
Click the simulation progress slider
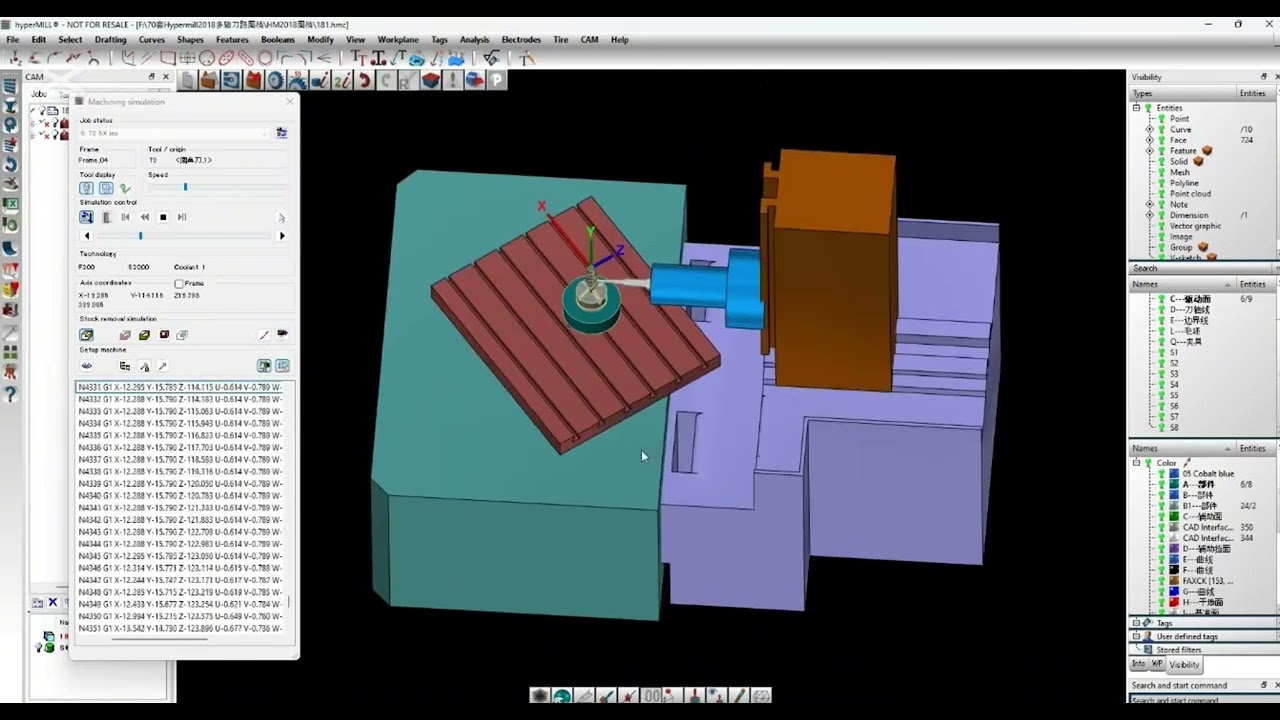[140, 236]
